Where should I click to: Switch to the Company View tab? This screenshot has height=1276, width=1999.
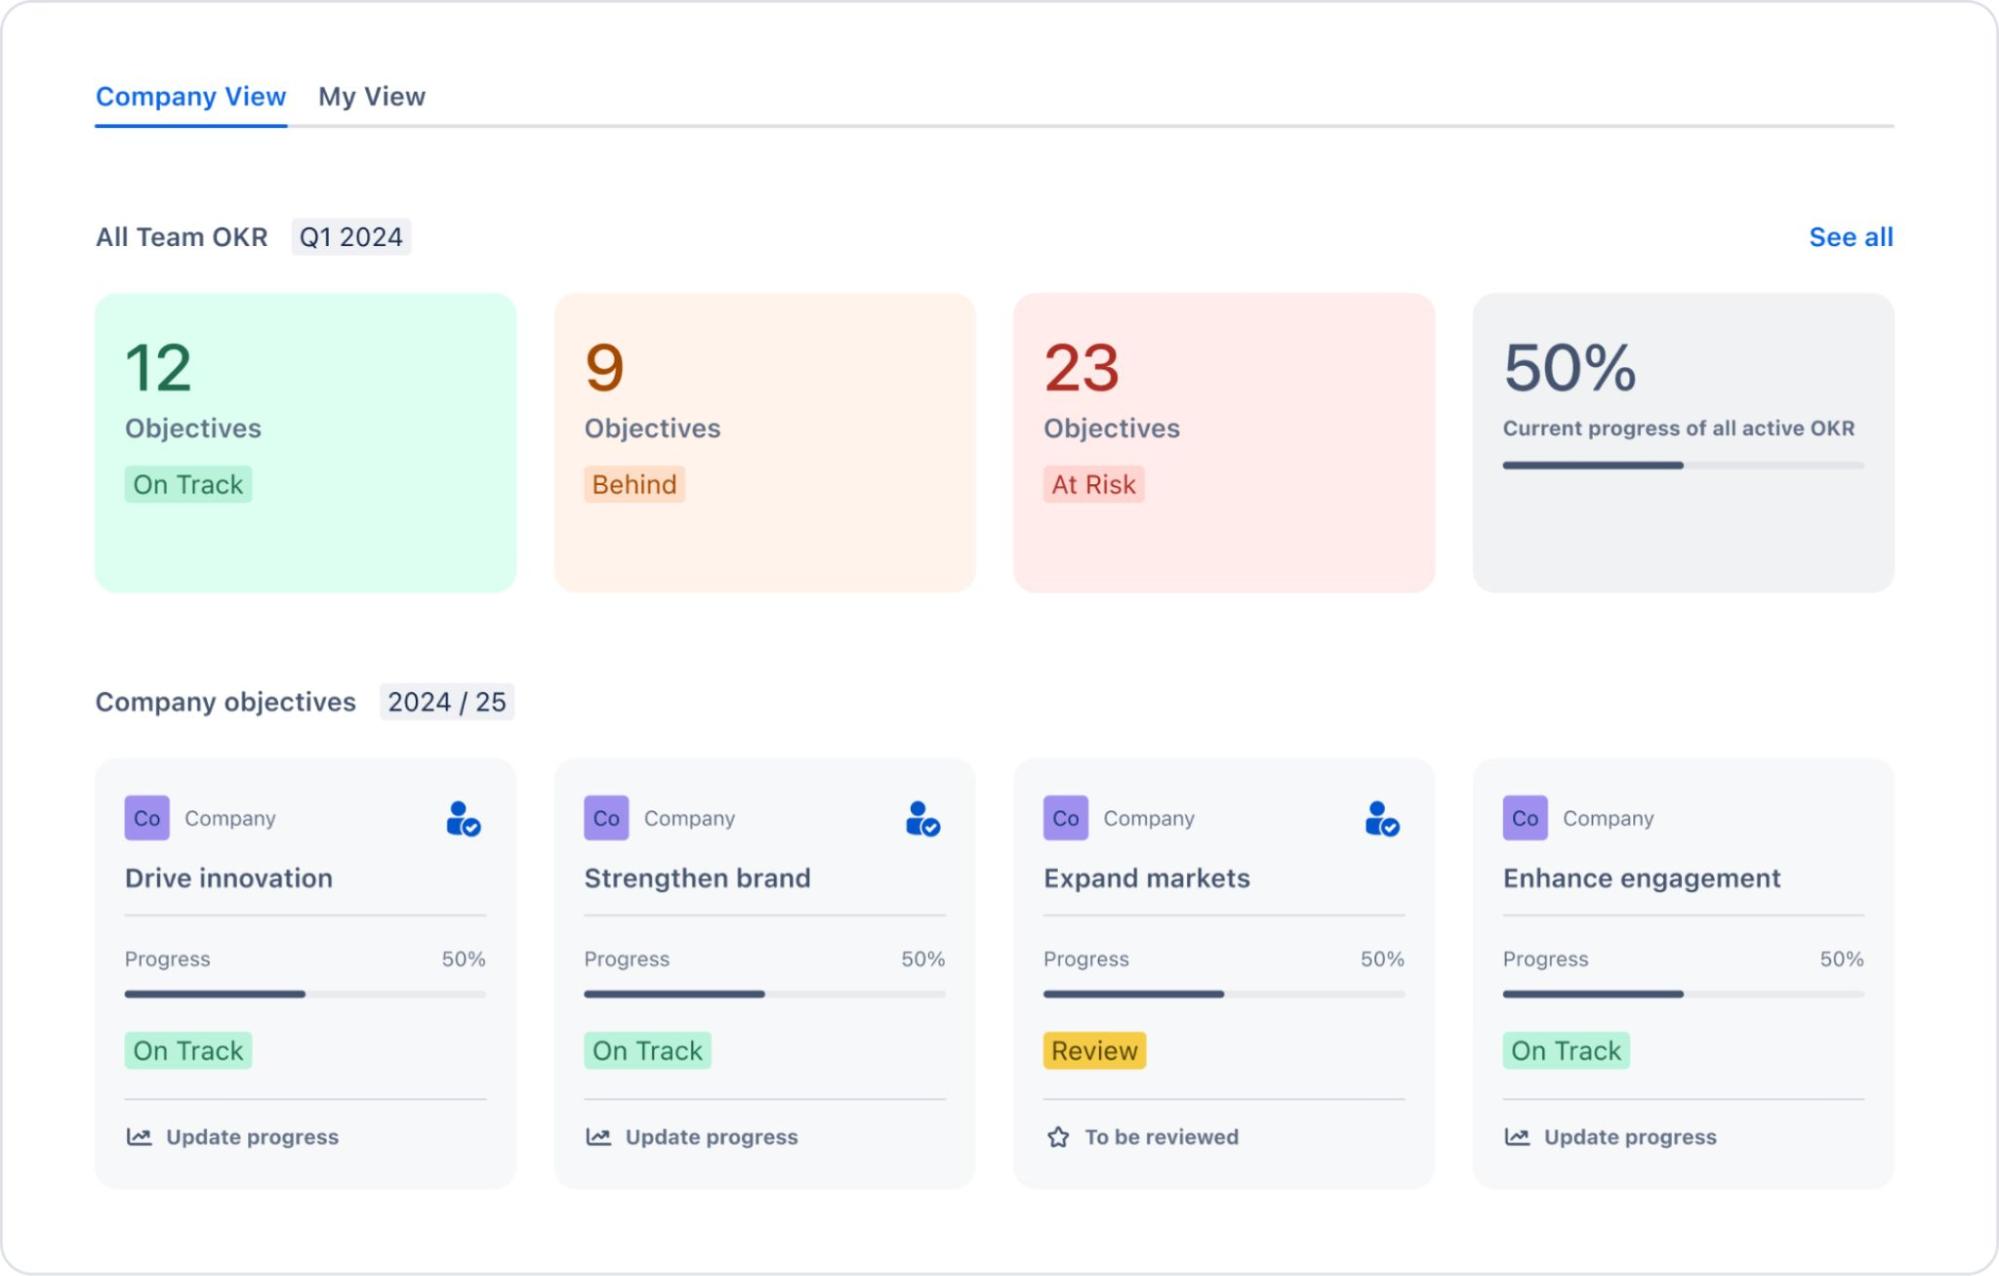click(x=189, y=97)
